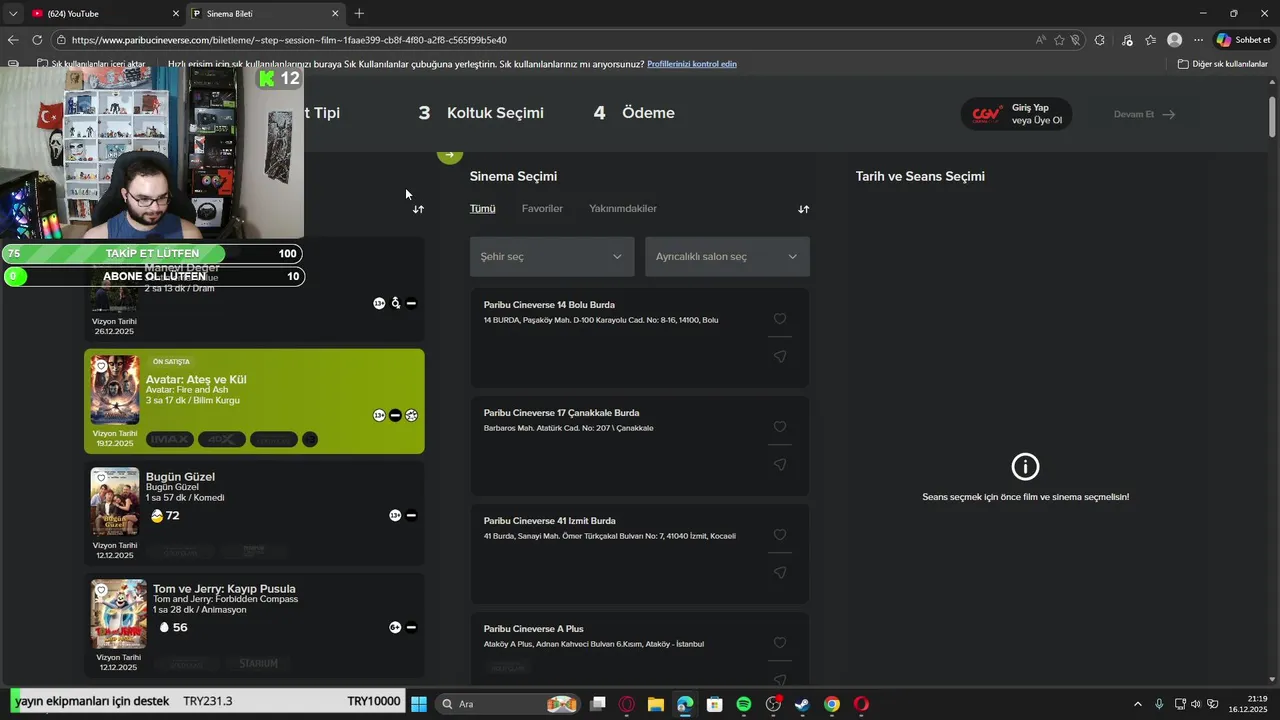Open the favorites list toolbar icon

[x=1150, y=40]
